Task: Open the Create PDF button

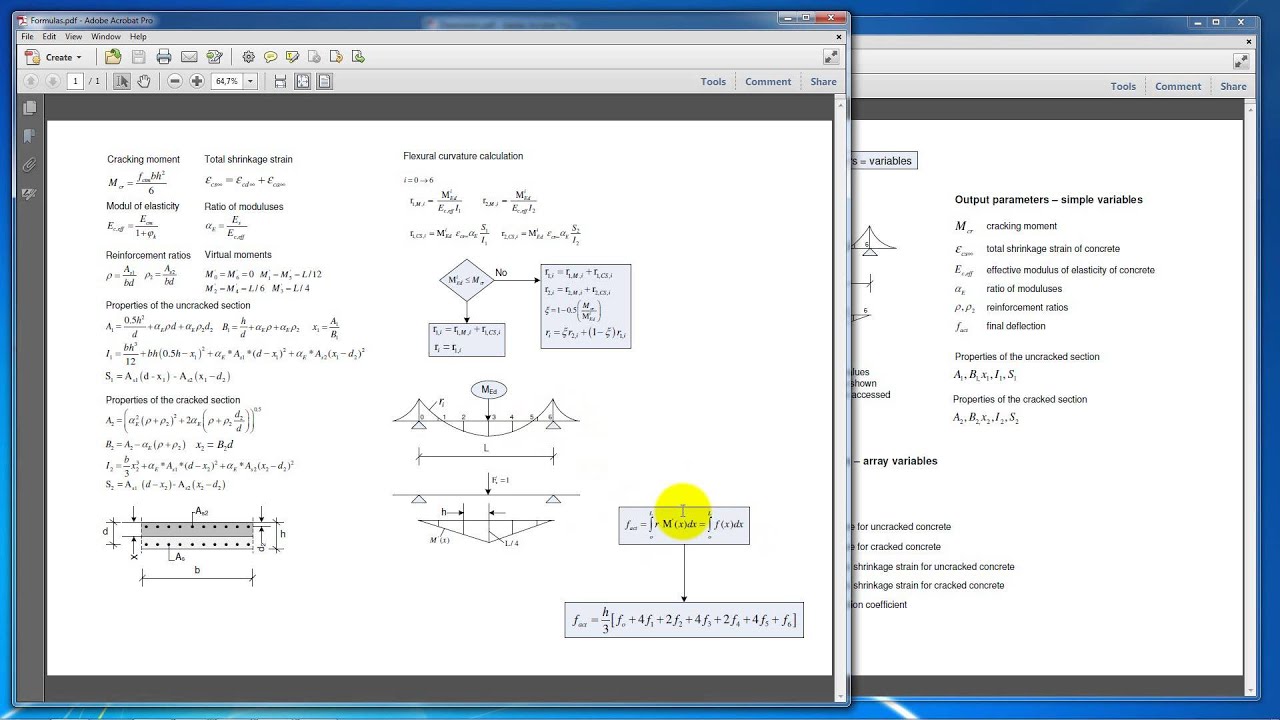Action: pyautogui.click(x=52, y=57)
